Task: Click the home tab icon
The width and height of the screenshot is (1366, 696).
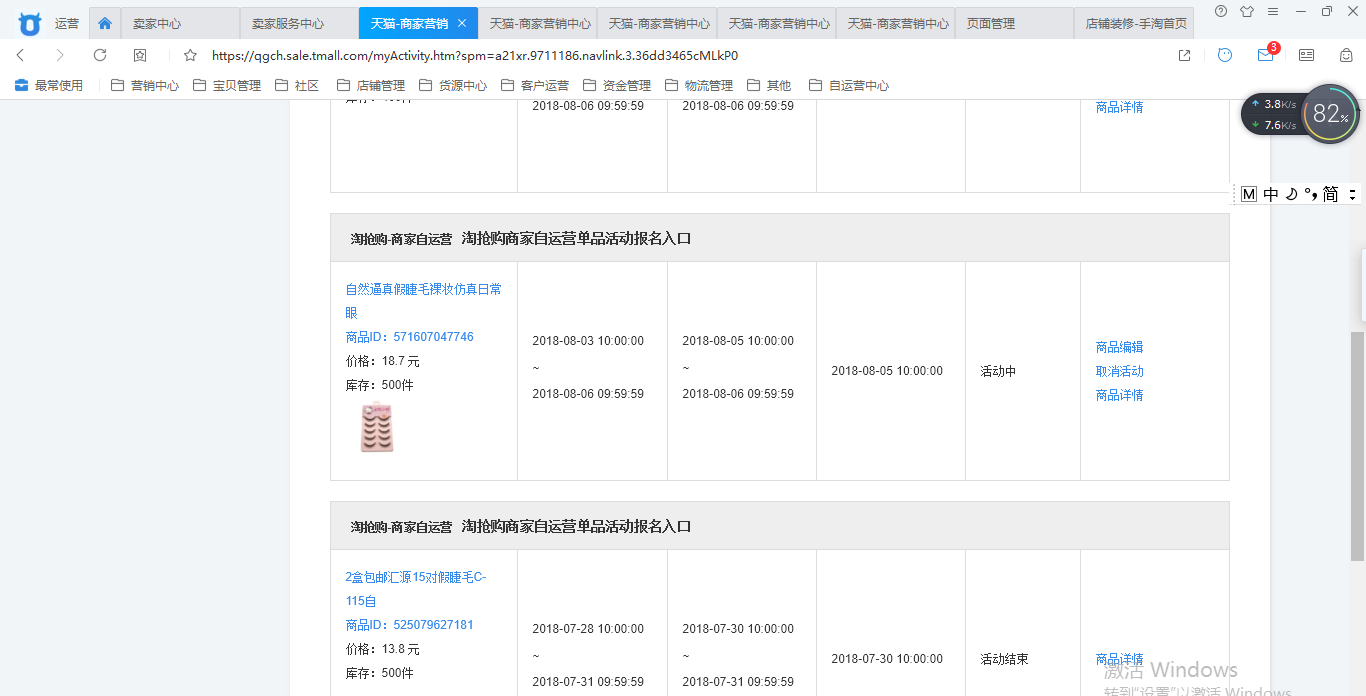Action: pos(105,23)
